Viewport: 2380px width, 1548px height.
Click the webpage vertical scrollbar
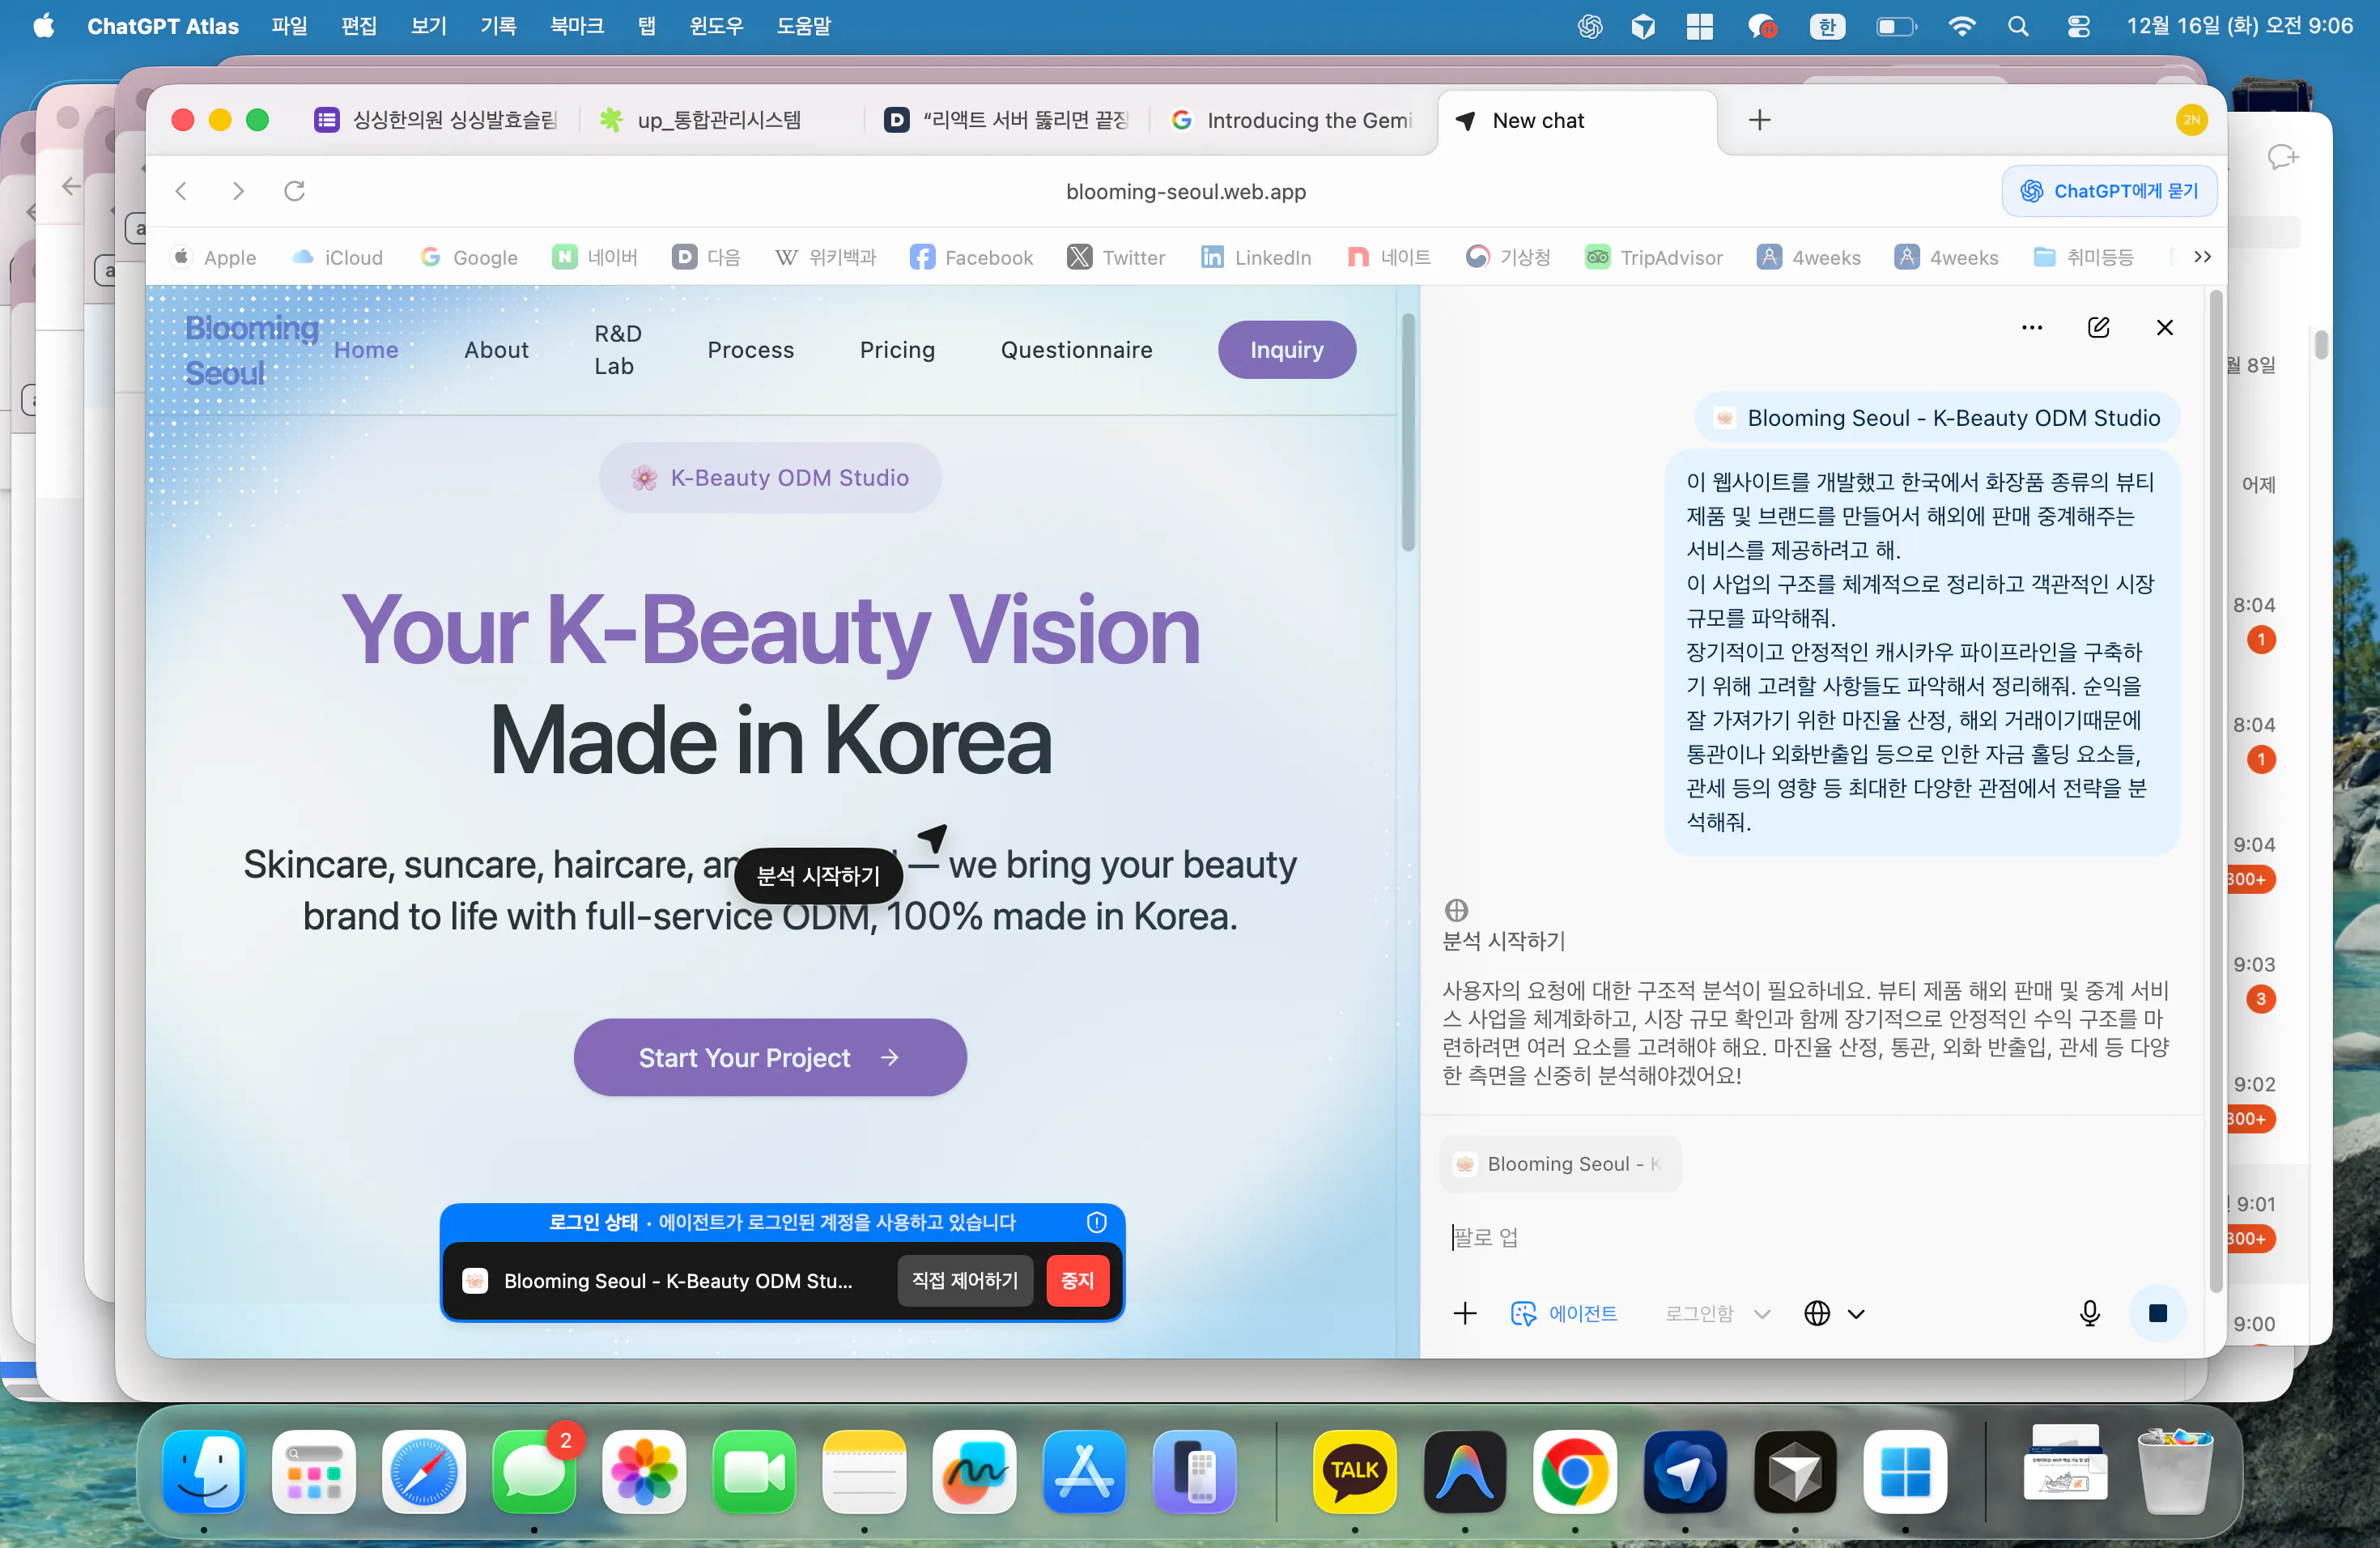pyautogui.click(x=1408, y=432)
